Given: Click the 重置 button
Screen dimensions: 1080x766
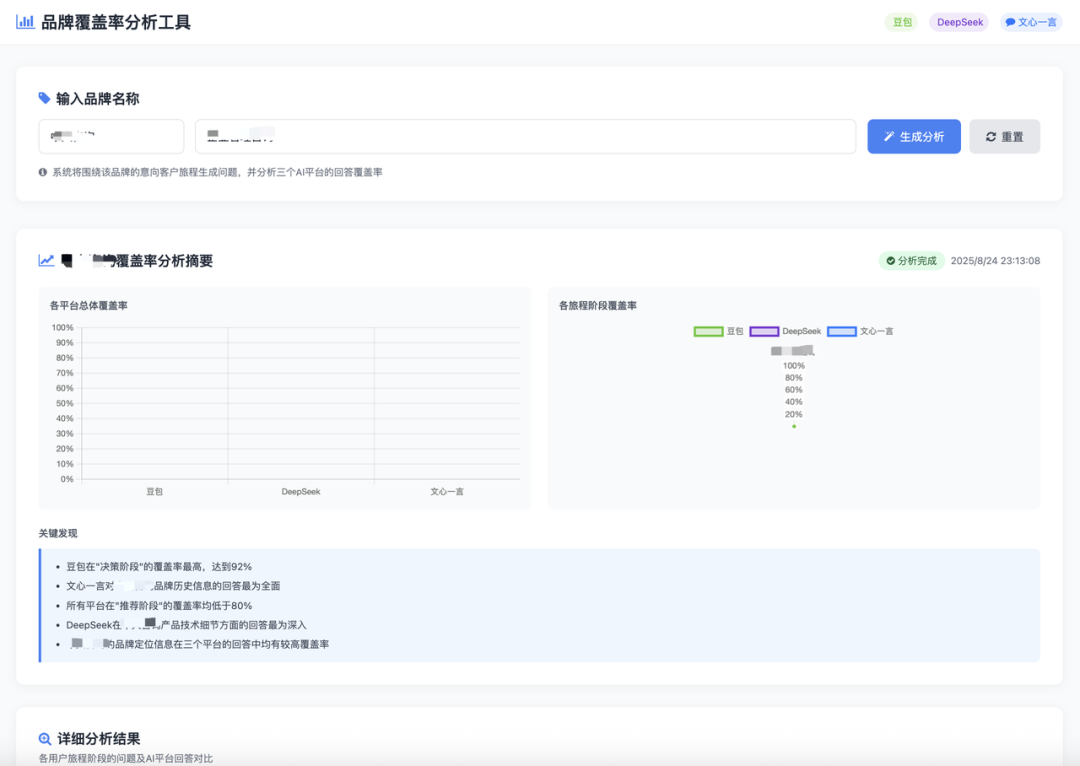Looking at the screenshot, I should (1005, 136).
